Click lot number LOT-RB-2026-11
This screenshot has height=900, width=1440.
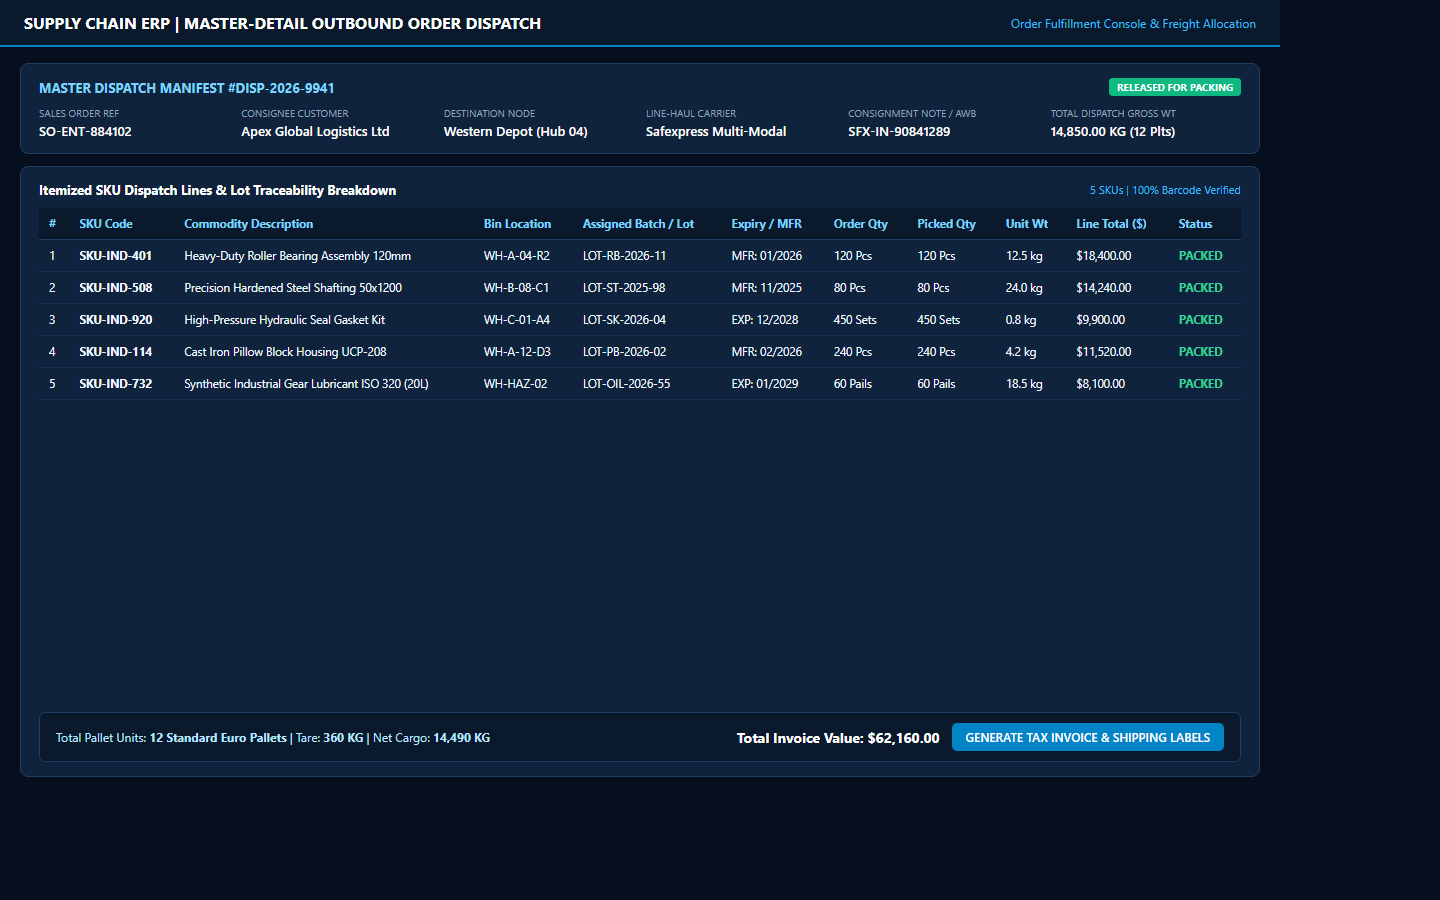coord(624,256)
